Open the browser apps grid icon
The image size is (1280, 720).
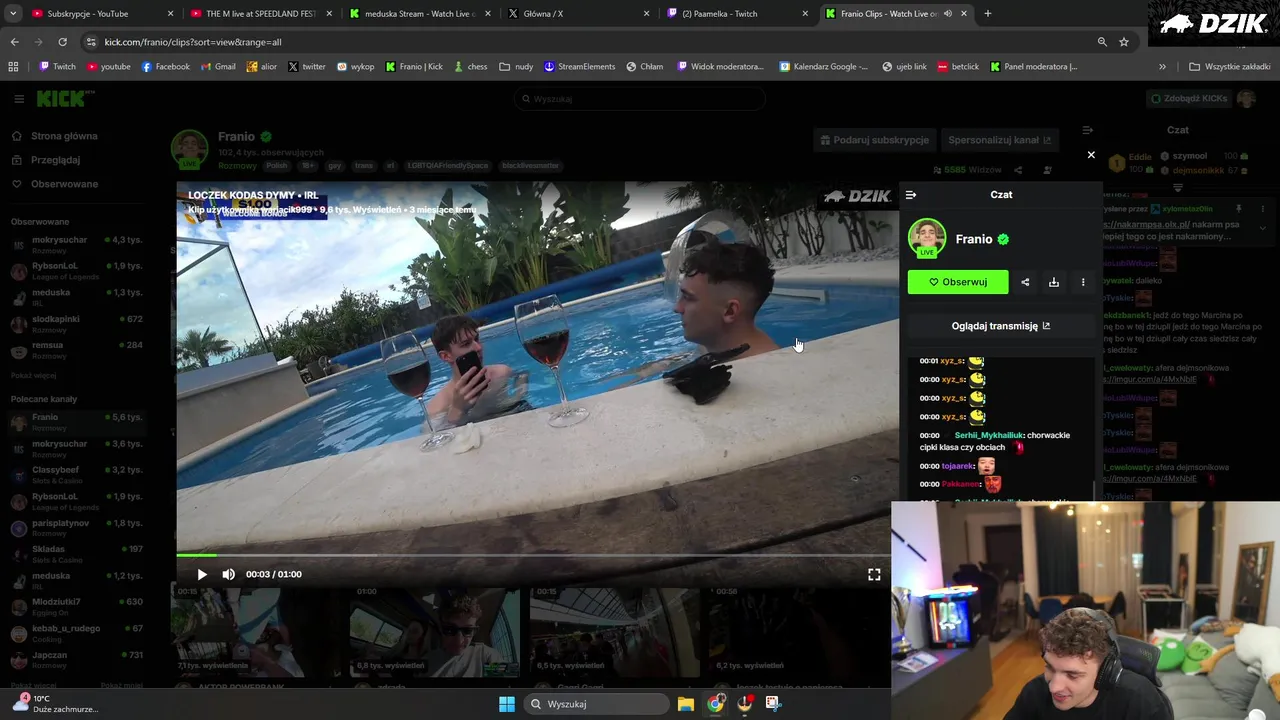click(x=13, y=67)
